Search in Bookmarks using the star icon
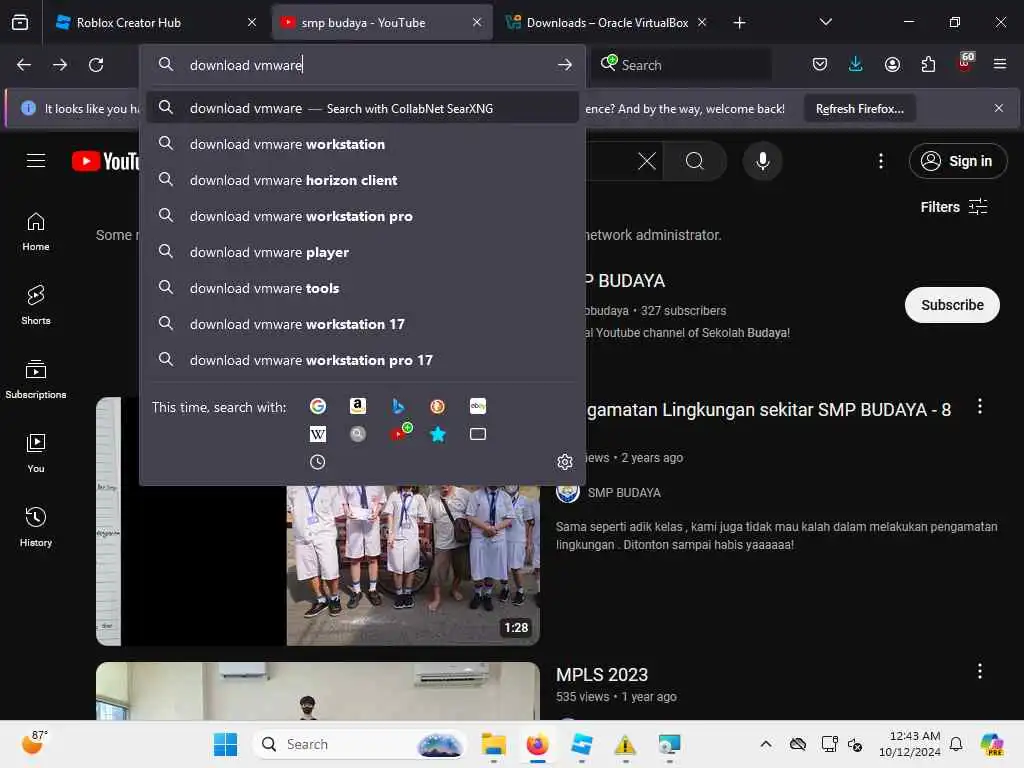1024x768 pixels. coord(438,434)
